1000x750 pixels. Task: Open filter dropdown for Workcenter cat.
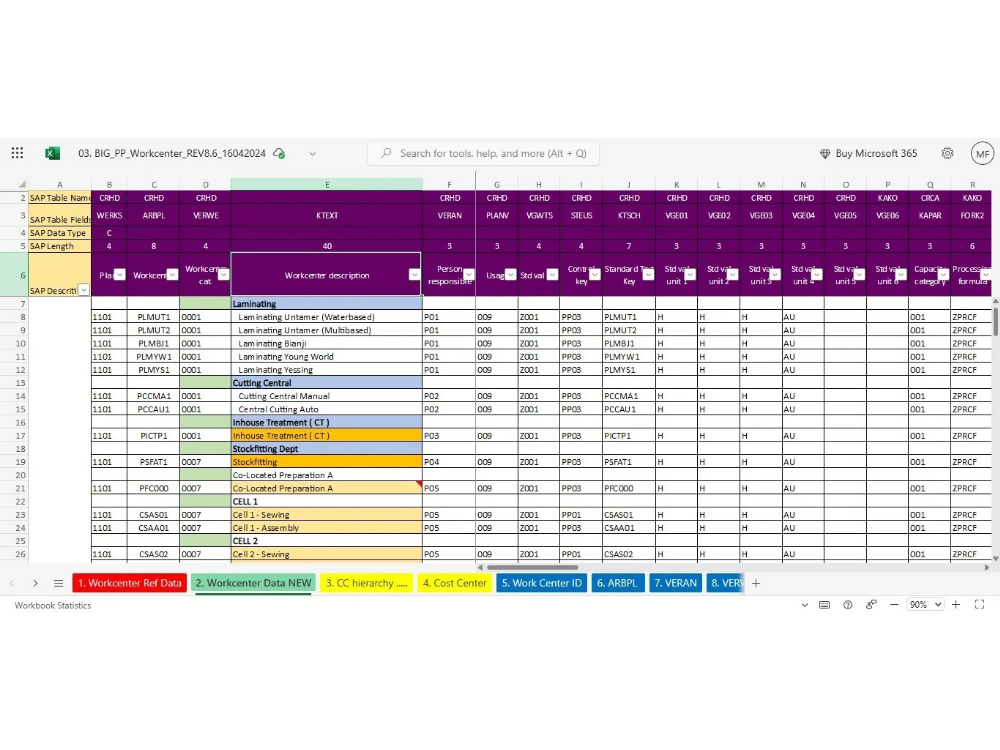pyautogui.click(x=223, y=275)
